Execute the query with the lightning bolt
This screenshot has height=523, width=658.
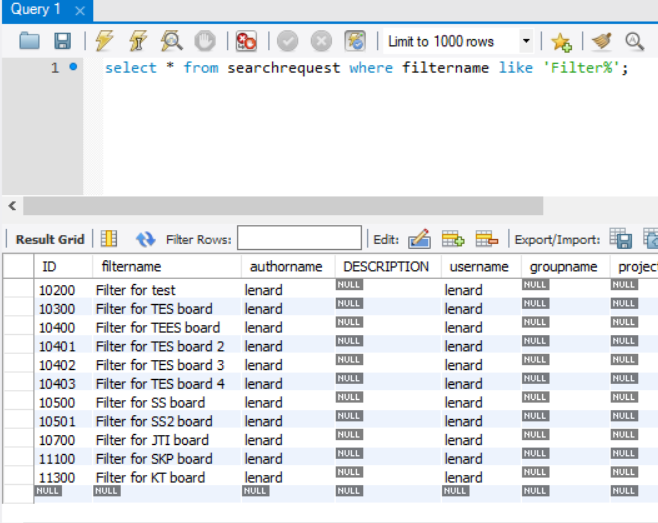coord(104,41)
